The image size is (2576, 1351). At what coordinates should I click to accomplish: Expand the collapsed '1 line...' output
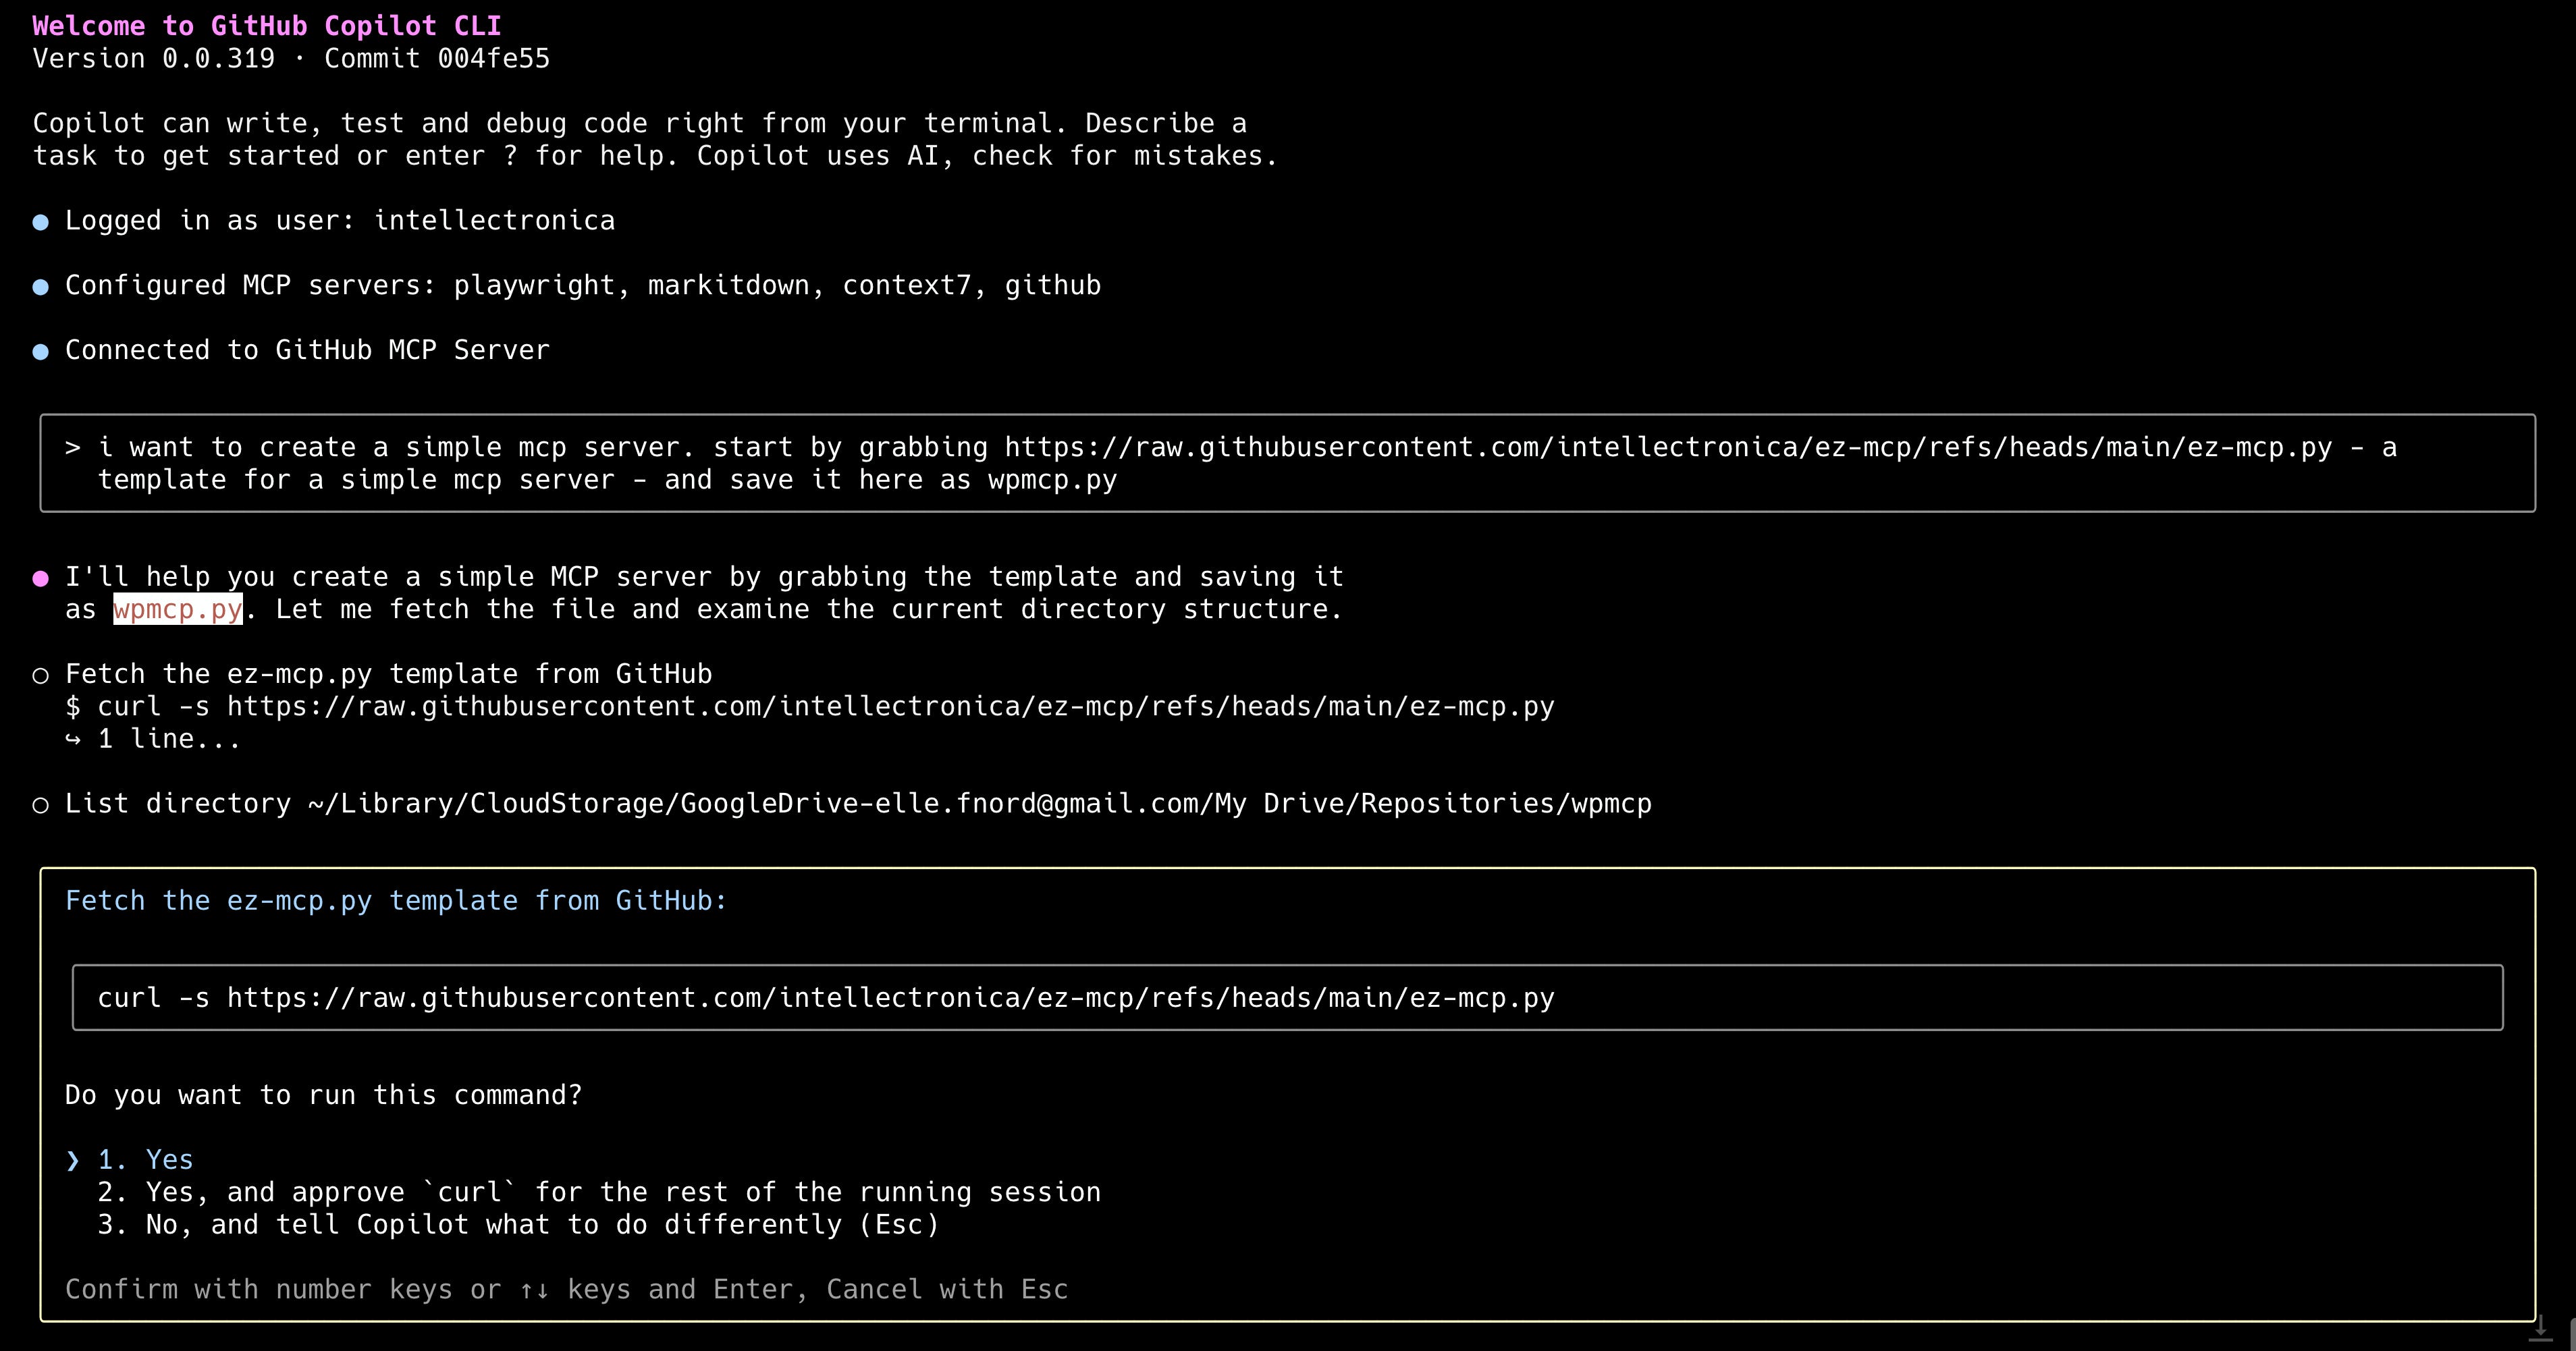point(168,739)
